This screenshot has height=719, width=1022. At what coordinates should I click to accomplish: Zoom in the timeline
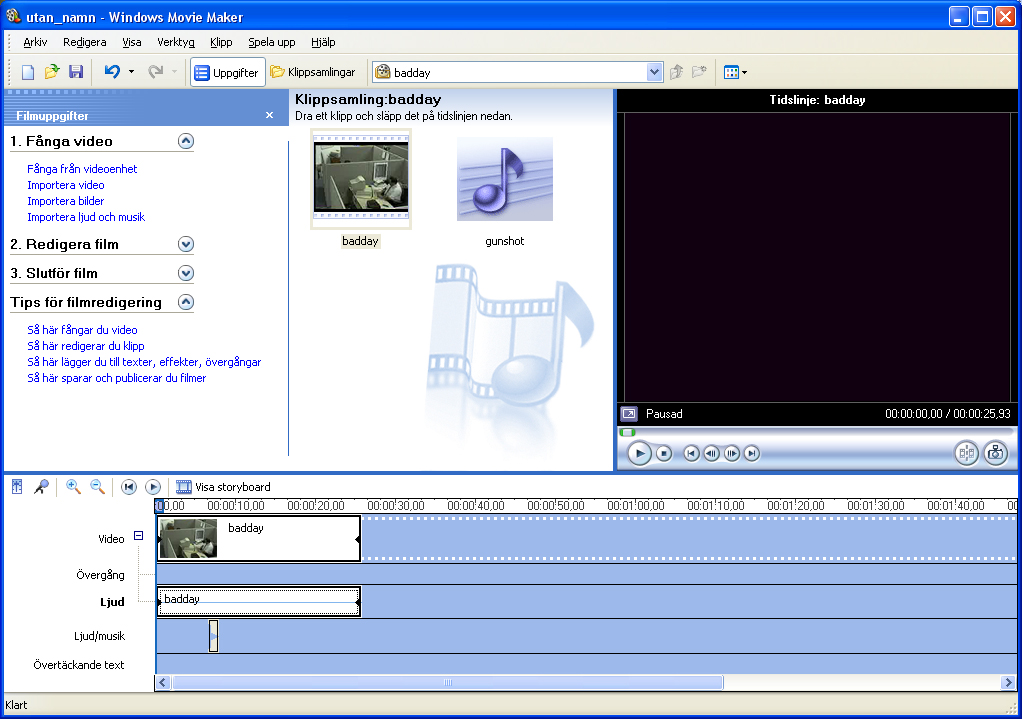pos(73,487)
